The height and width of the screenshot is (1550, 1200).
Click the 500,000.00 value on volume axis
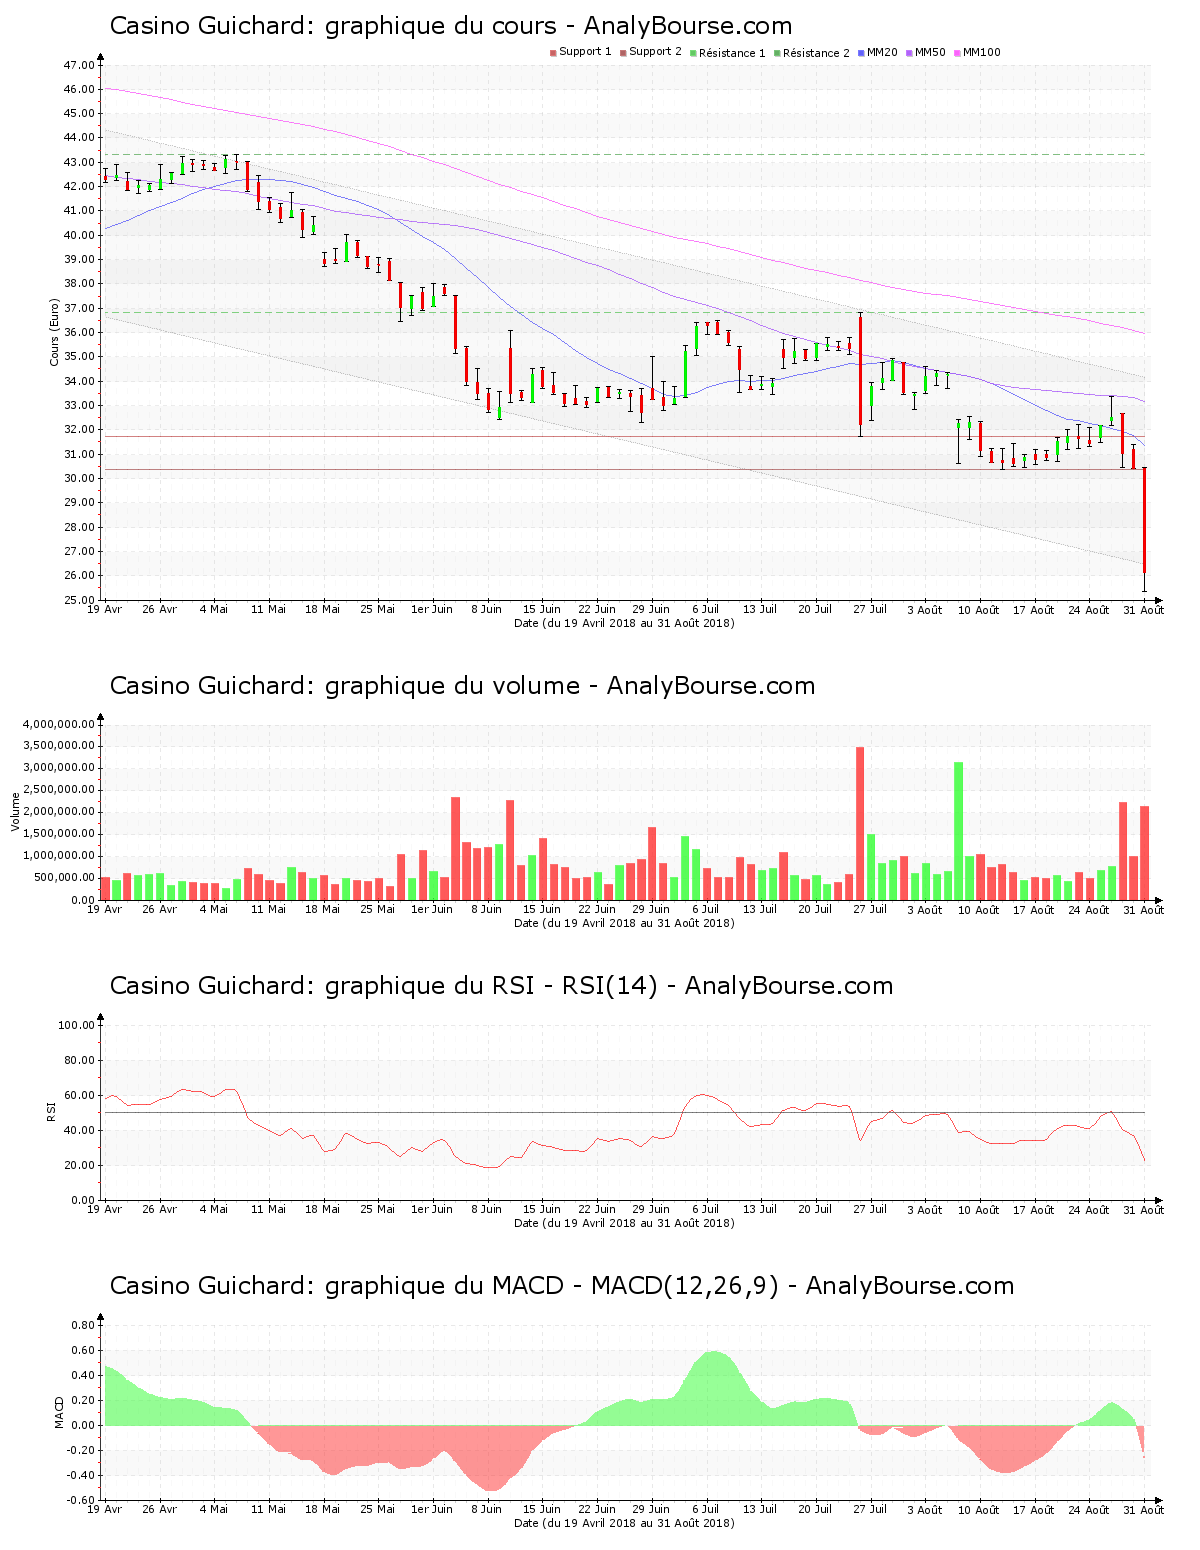[66, 878]
